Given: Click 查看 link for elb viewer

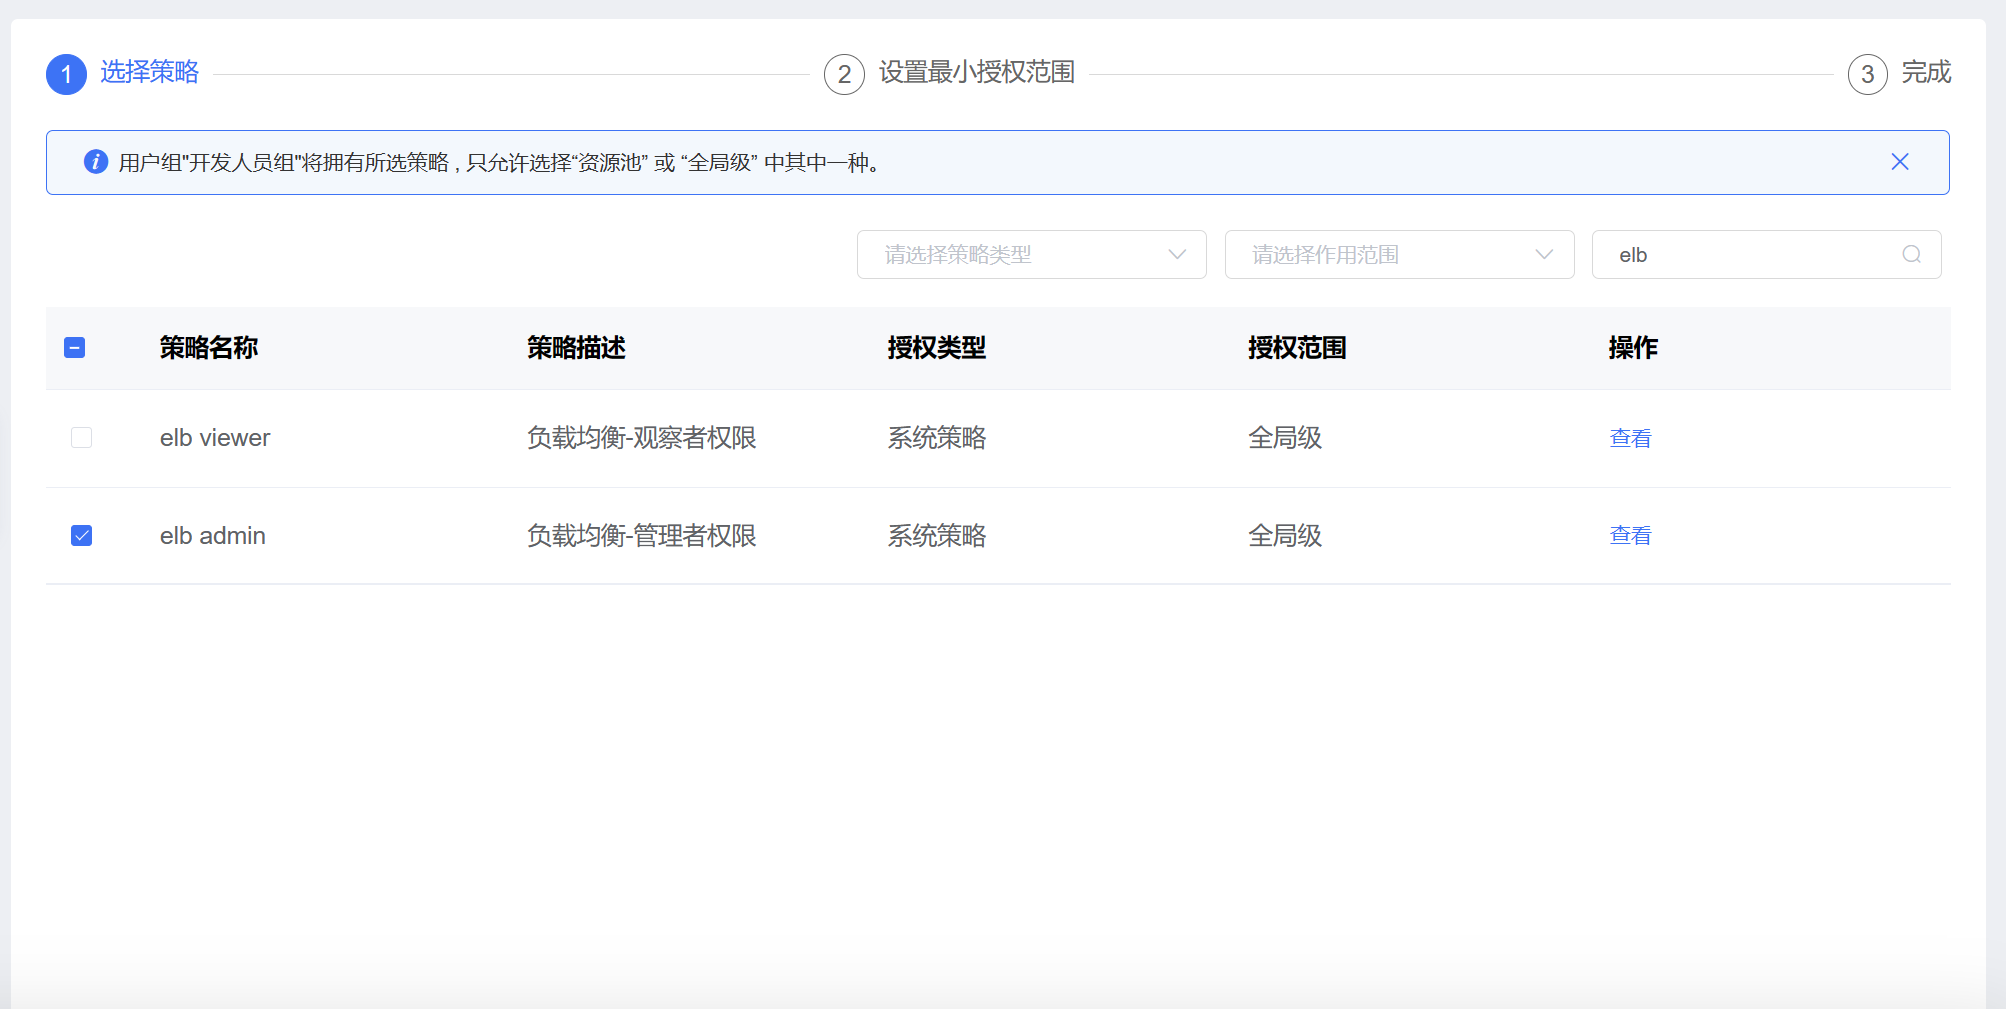Looking at the screenshot, I should (1630, 438).
